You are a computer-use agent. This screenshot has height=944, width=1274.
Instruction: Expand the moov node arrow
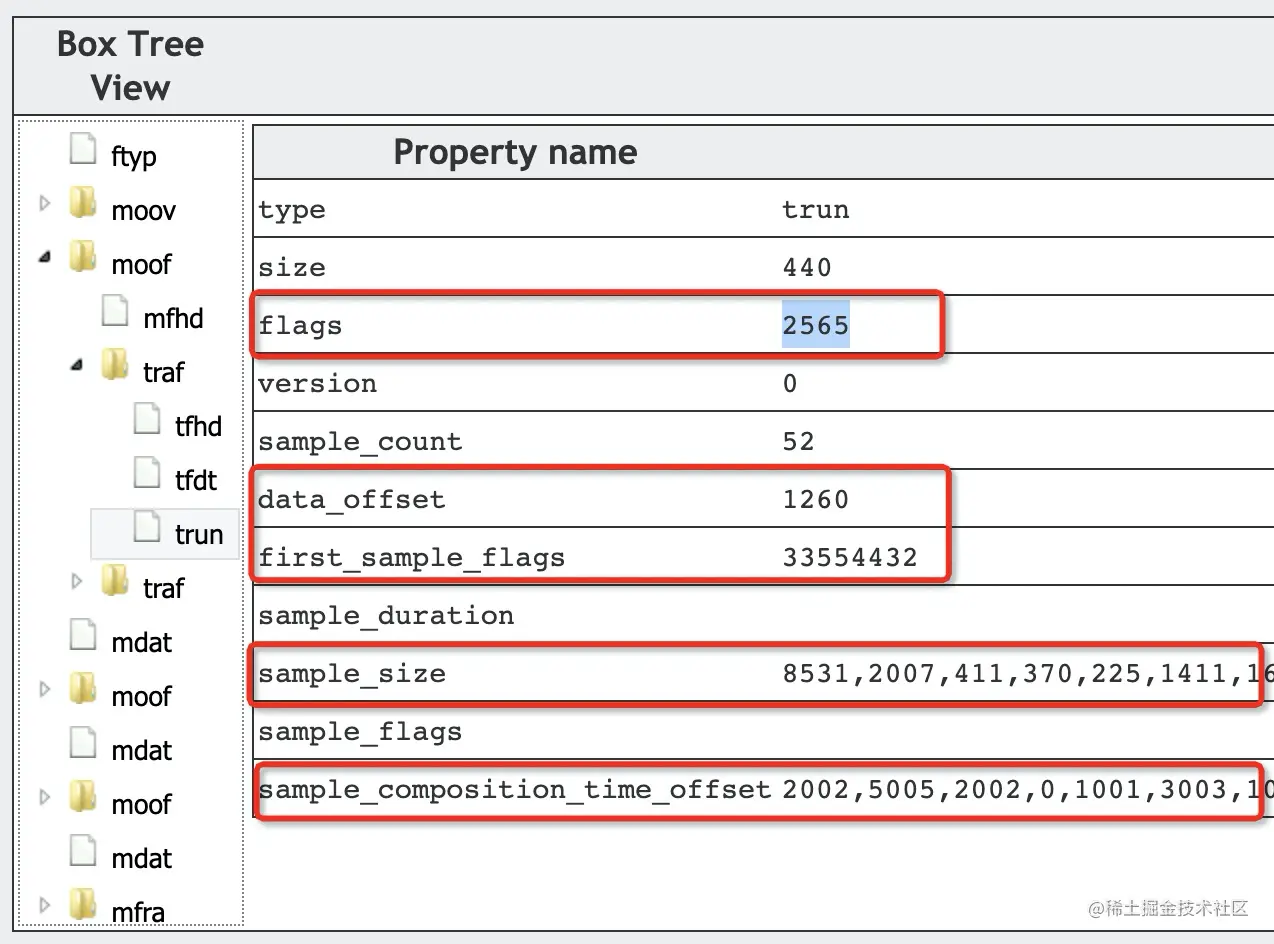(44, 204)
